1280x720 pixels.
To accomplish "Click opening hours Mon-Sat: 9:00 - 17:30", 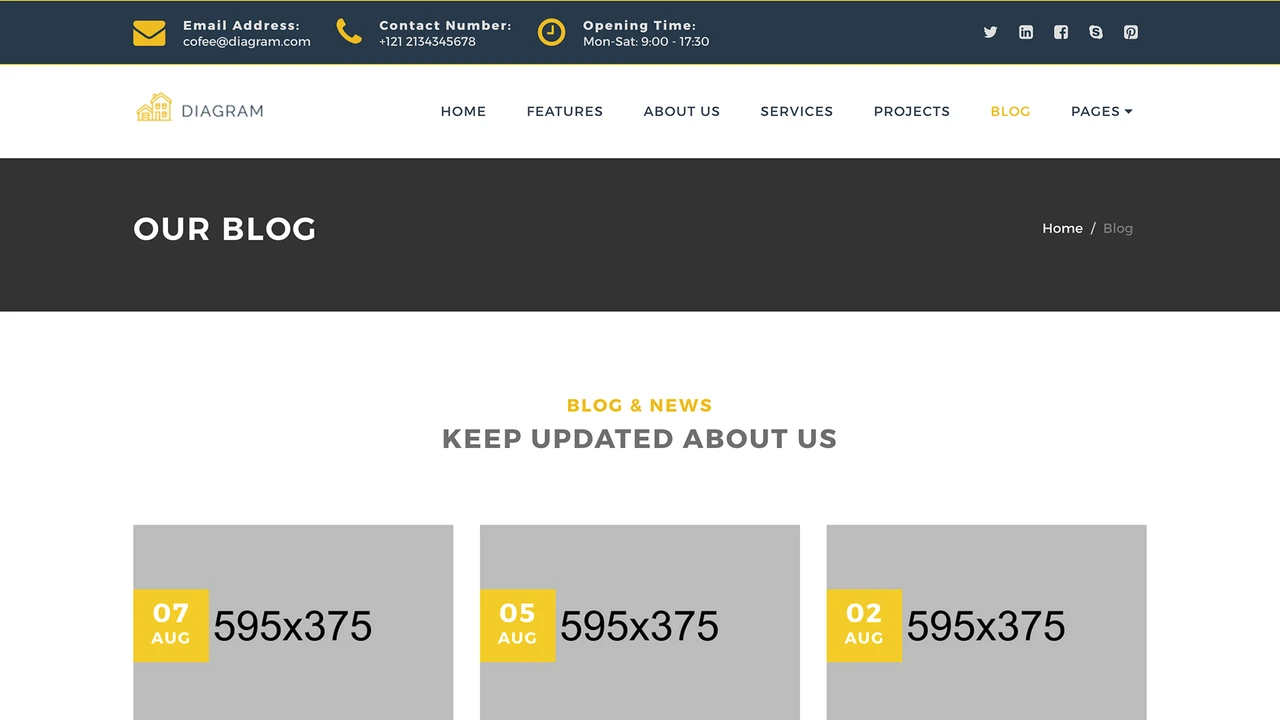I will click(646, 42).
